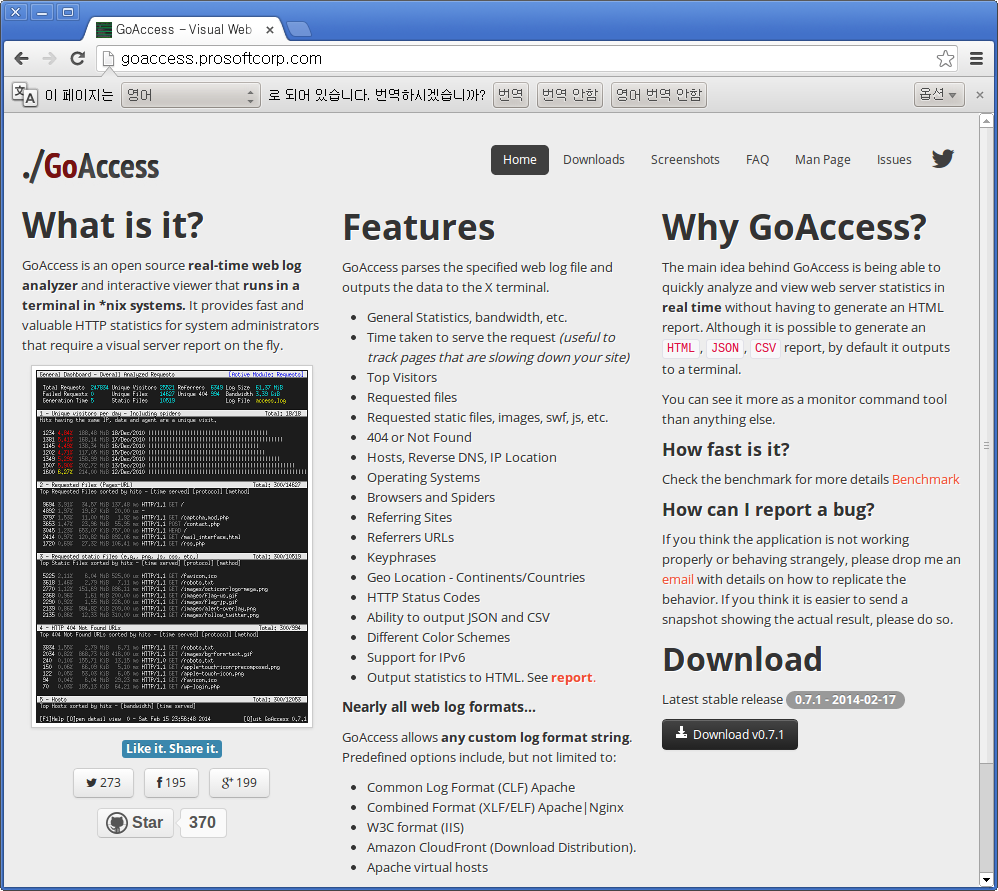Viewport: 998px width, 891px height.
Task: Open the GoAccess terminal screenshot thumbnail
Action: coord(172,546)
